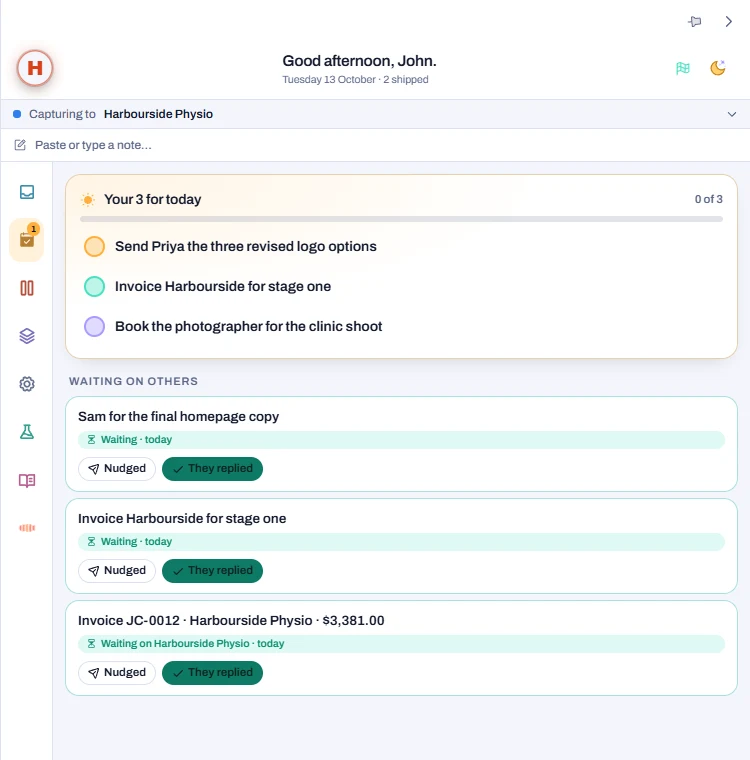Click Waiting on Harbourside Physio today status
The image size is (750, 760).
(x=401, y=644)
